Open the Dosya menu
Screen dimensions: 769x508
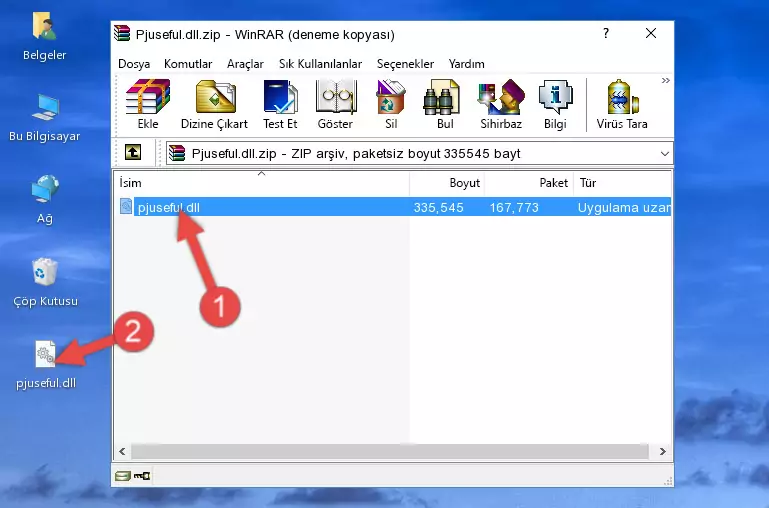coord(134,64)
